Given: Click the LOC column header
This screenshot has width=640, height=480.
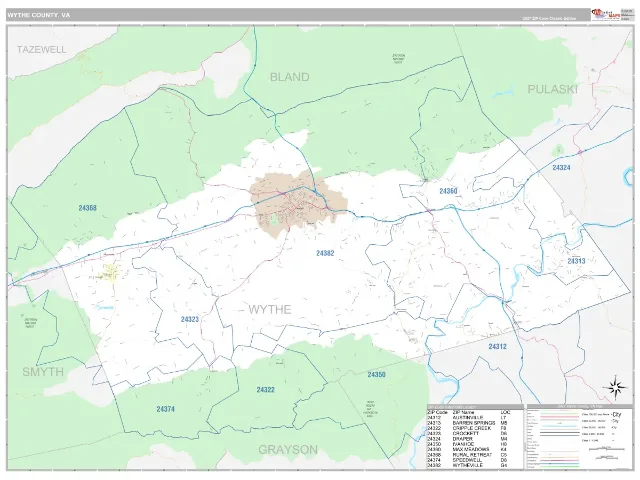Looking at the screenshot, I should click(505, 412).
